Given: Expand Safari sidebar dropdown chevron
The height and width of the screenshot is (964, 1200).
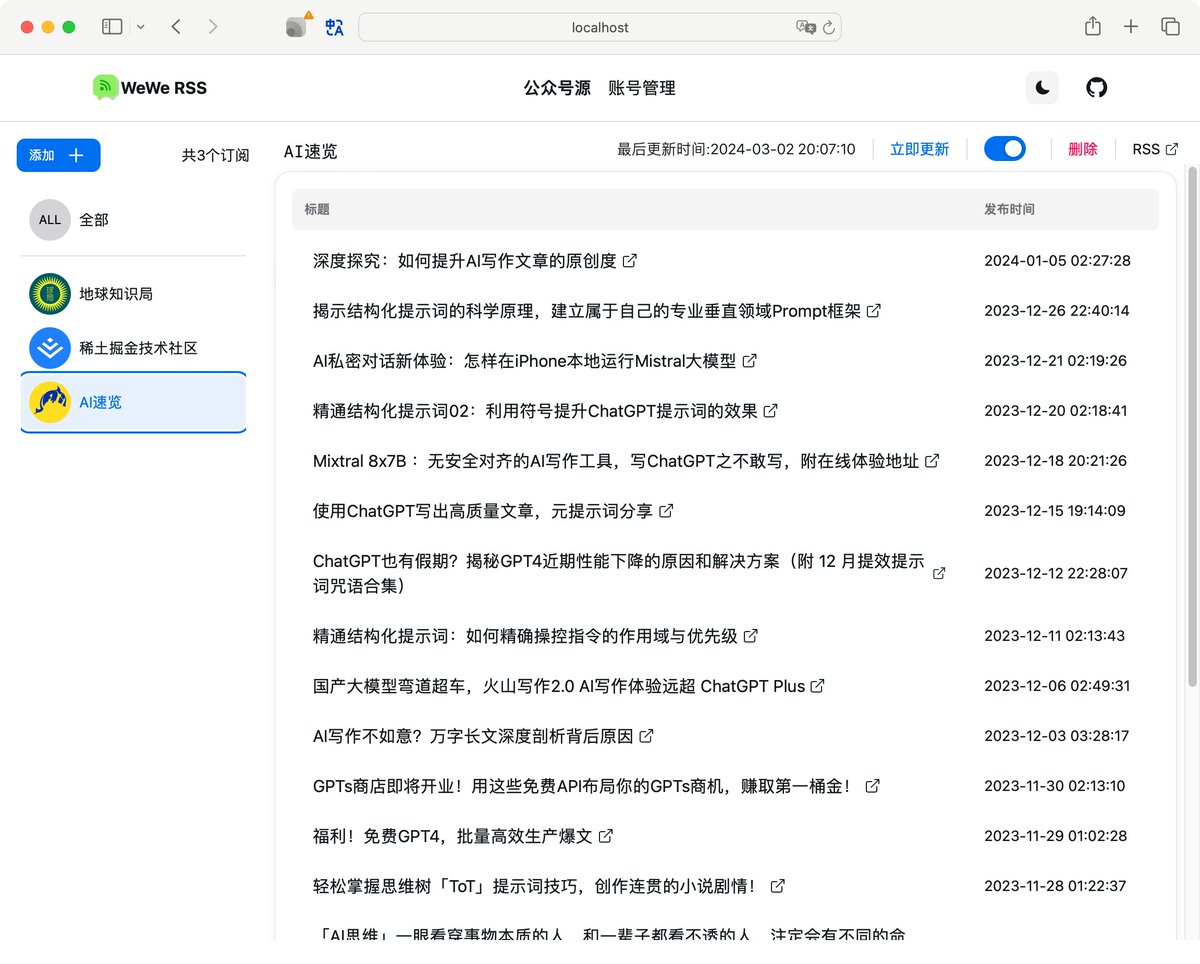Looking at the screenshot, I should [140, 27].
